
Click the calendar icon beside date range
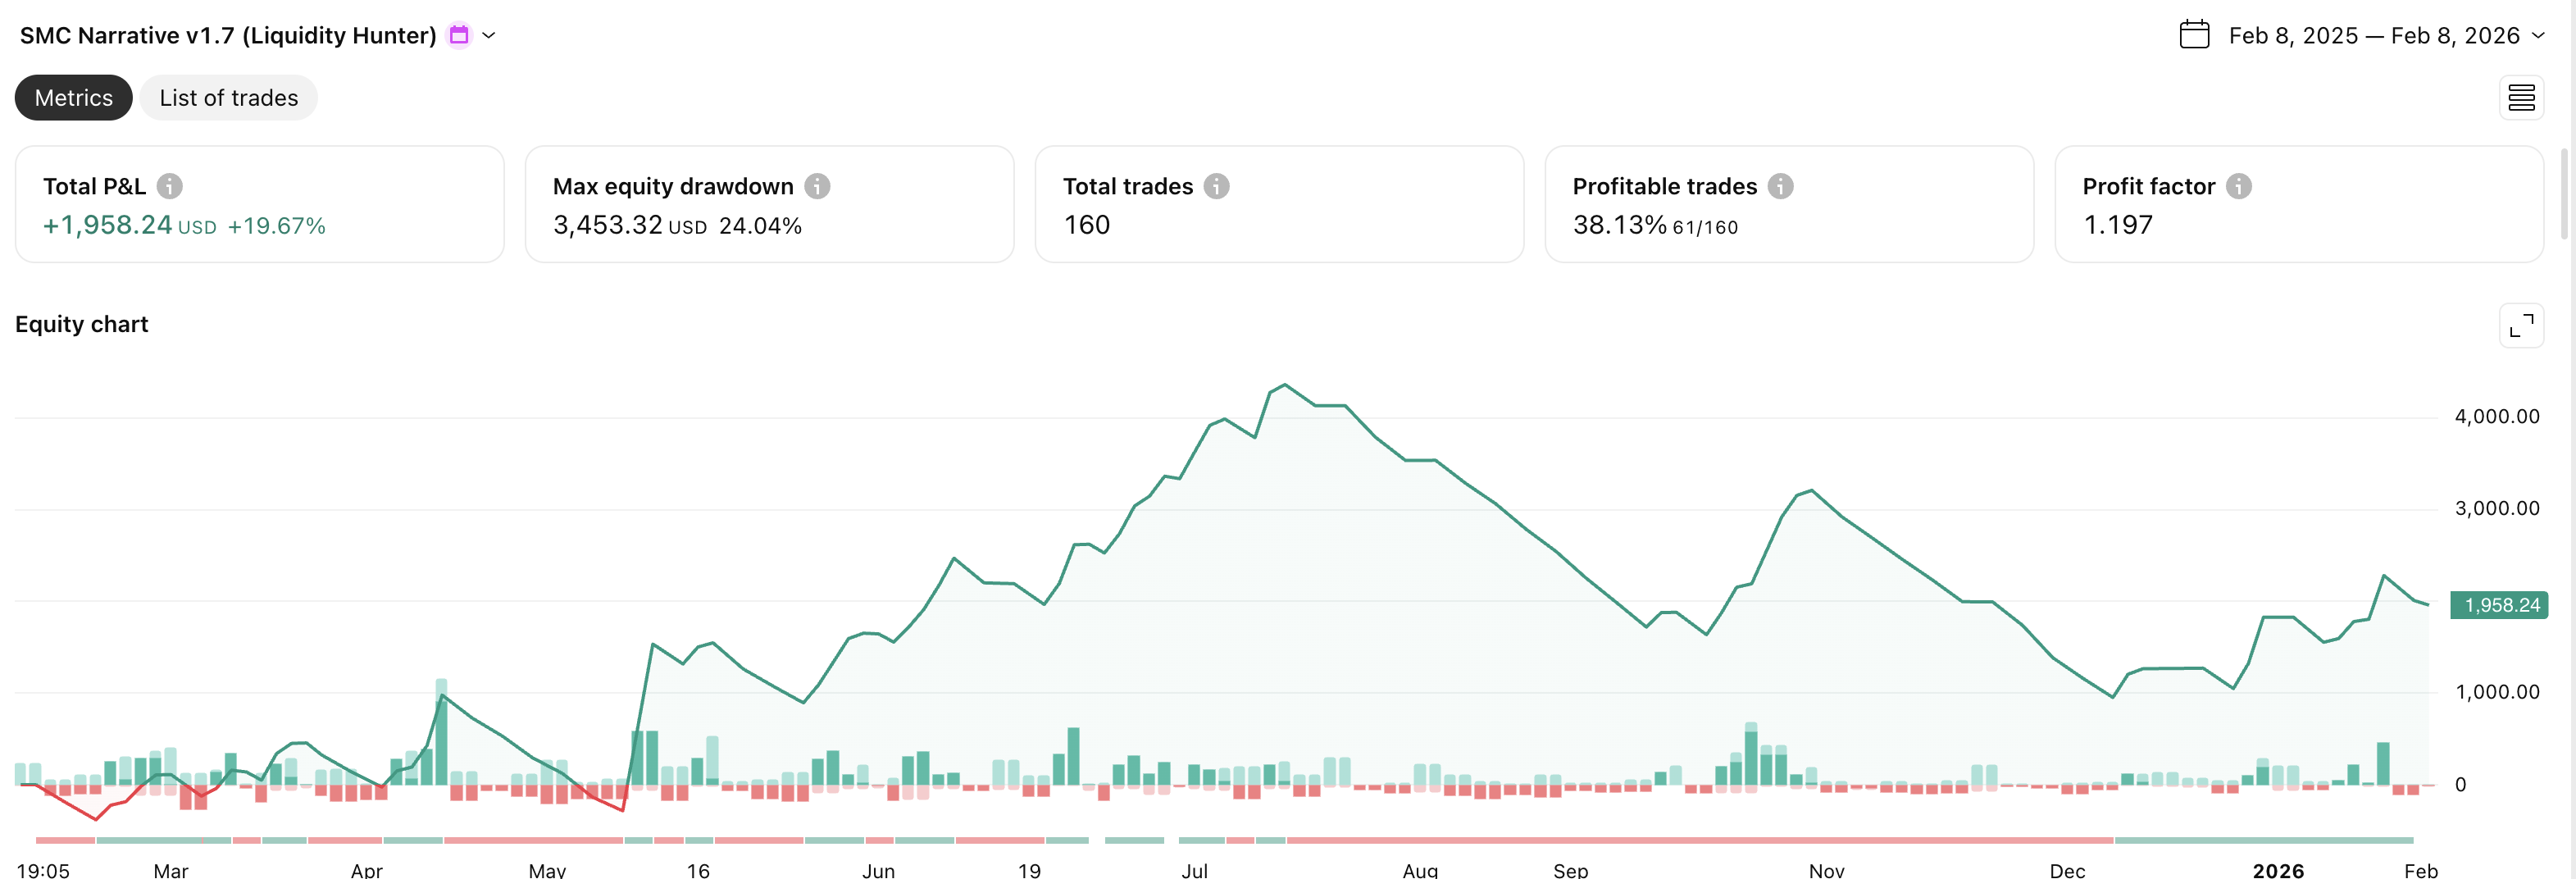[2194, 35]
